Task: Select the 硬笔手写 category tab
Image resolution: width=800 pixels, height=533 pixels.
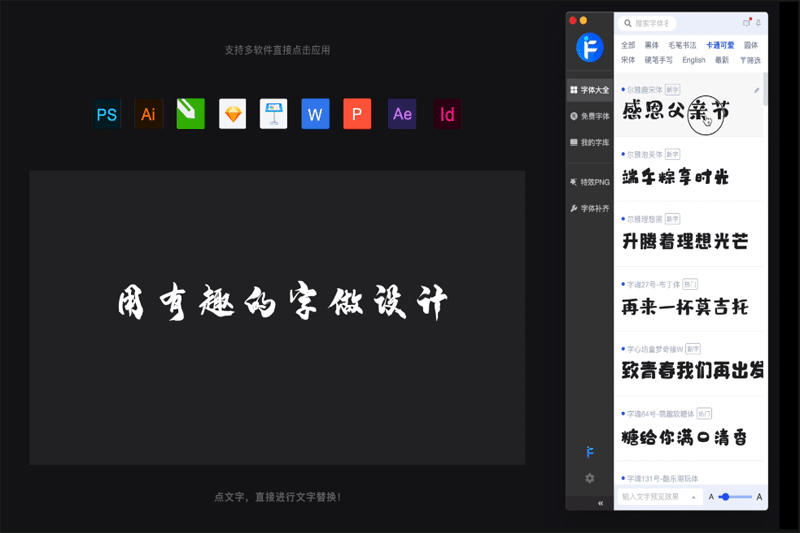Action: pyautogui.click(x=658, y=60)
